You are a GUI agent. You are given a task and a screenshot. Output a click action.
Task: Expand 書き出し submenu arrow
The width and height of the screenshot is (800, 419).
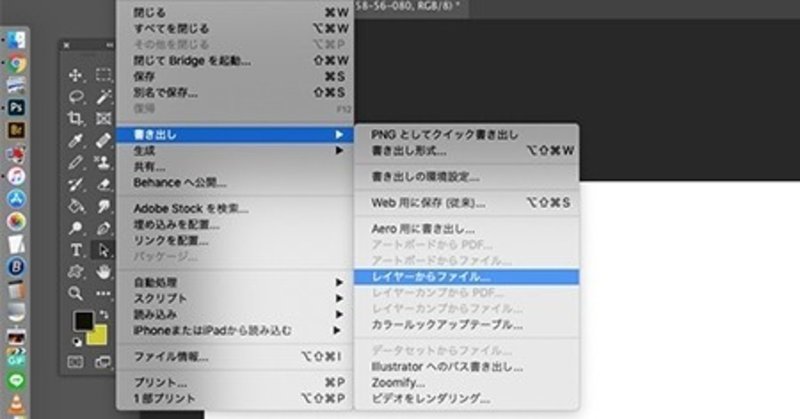pyautogui.click(x=339, y=135)
